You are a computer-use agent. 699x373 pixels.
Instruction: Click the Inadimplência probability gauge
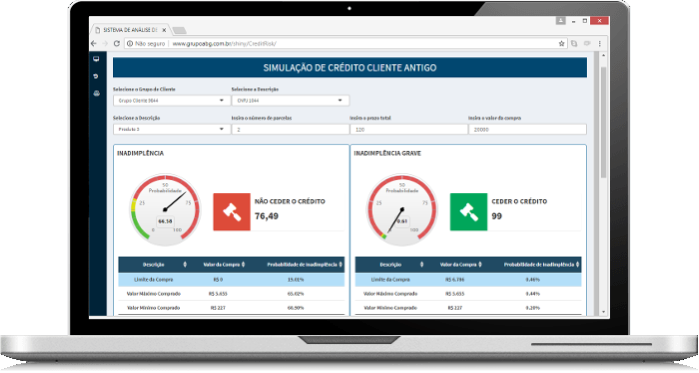[165, 210]
